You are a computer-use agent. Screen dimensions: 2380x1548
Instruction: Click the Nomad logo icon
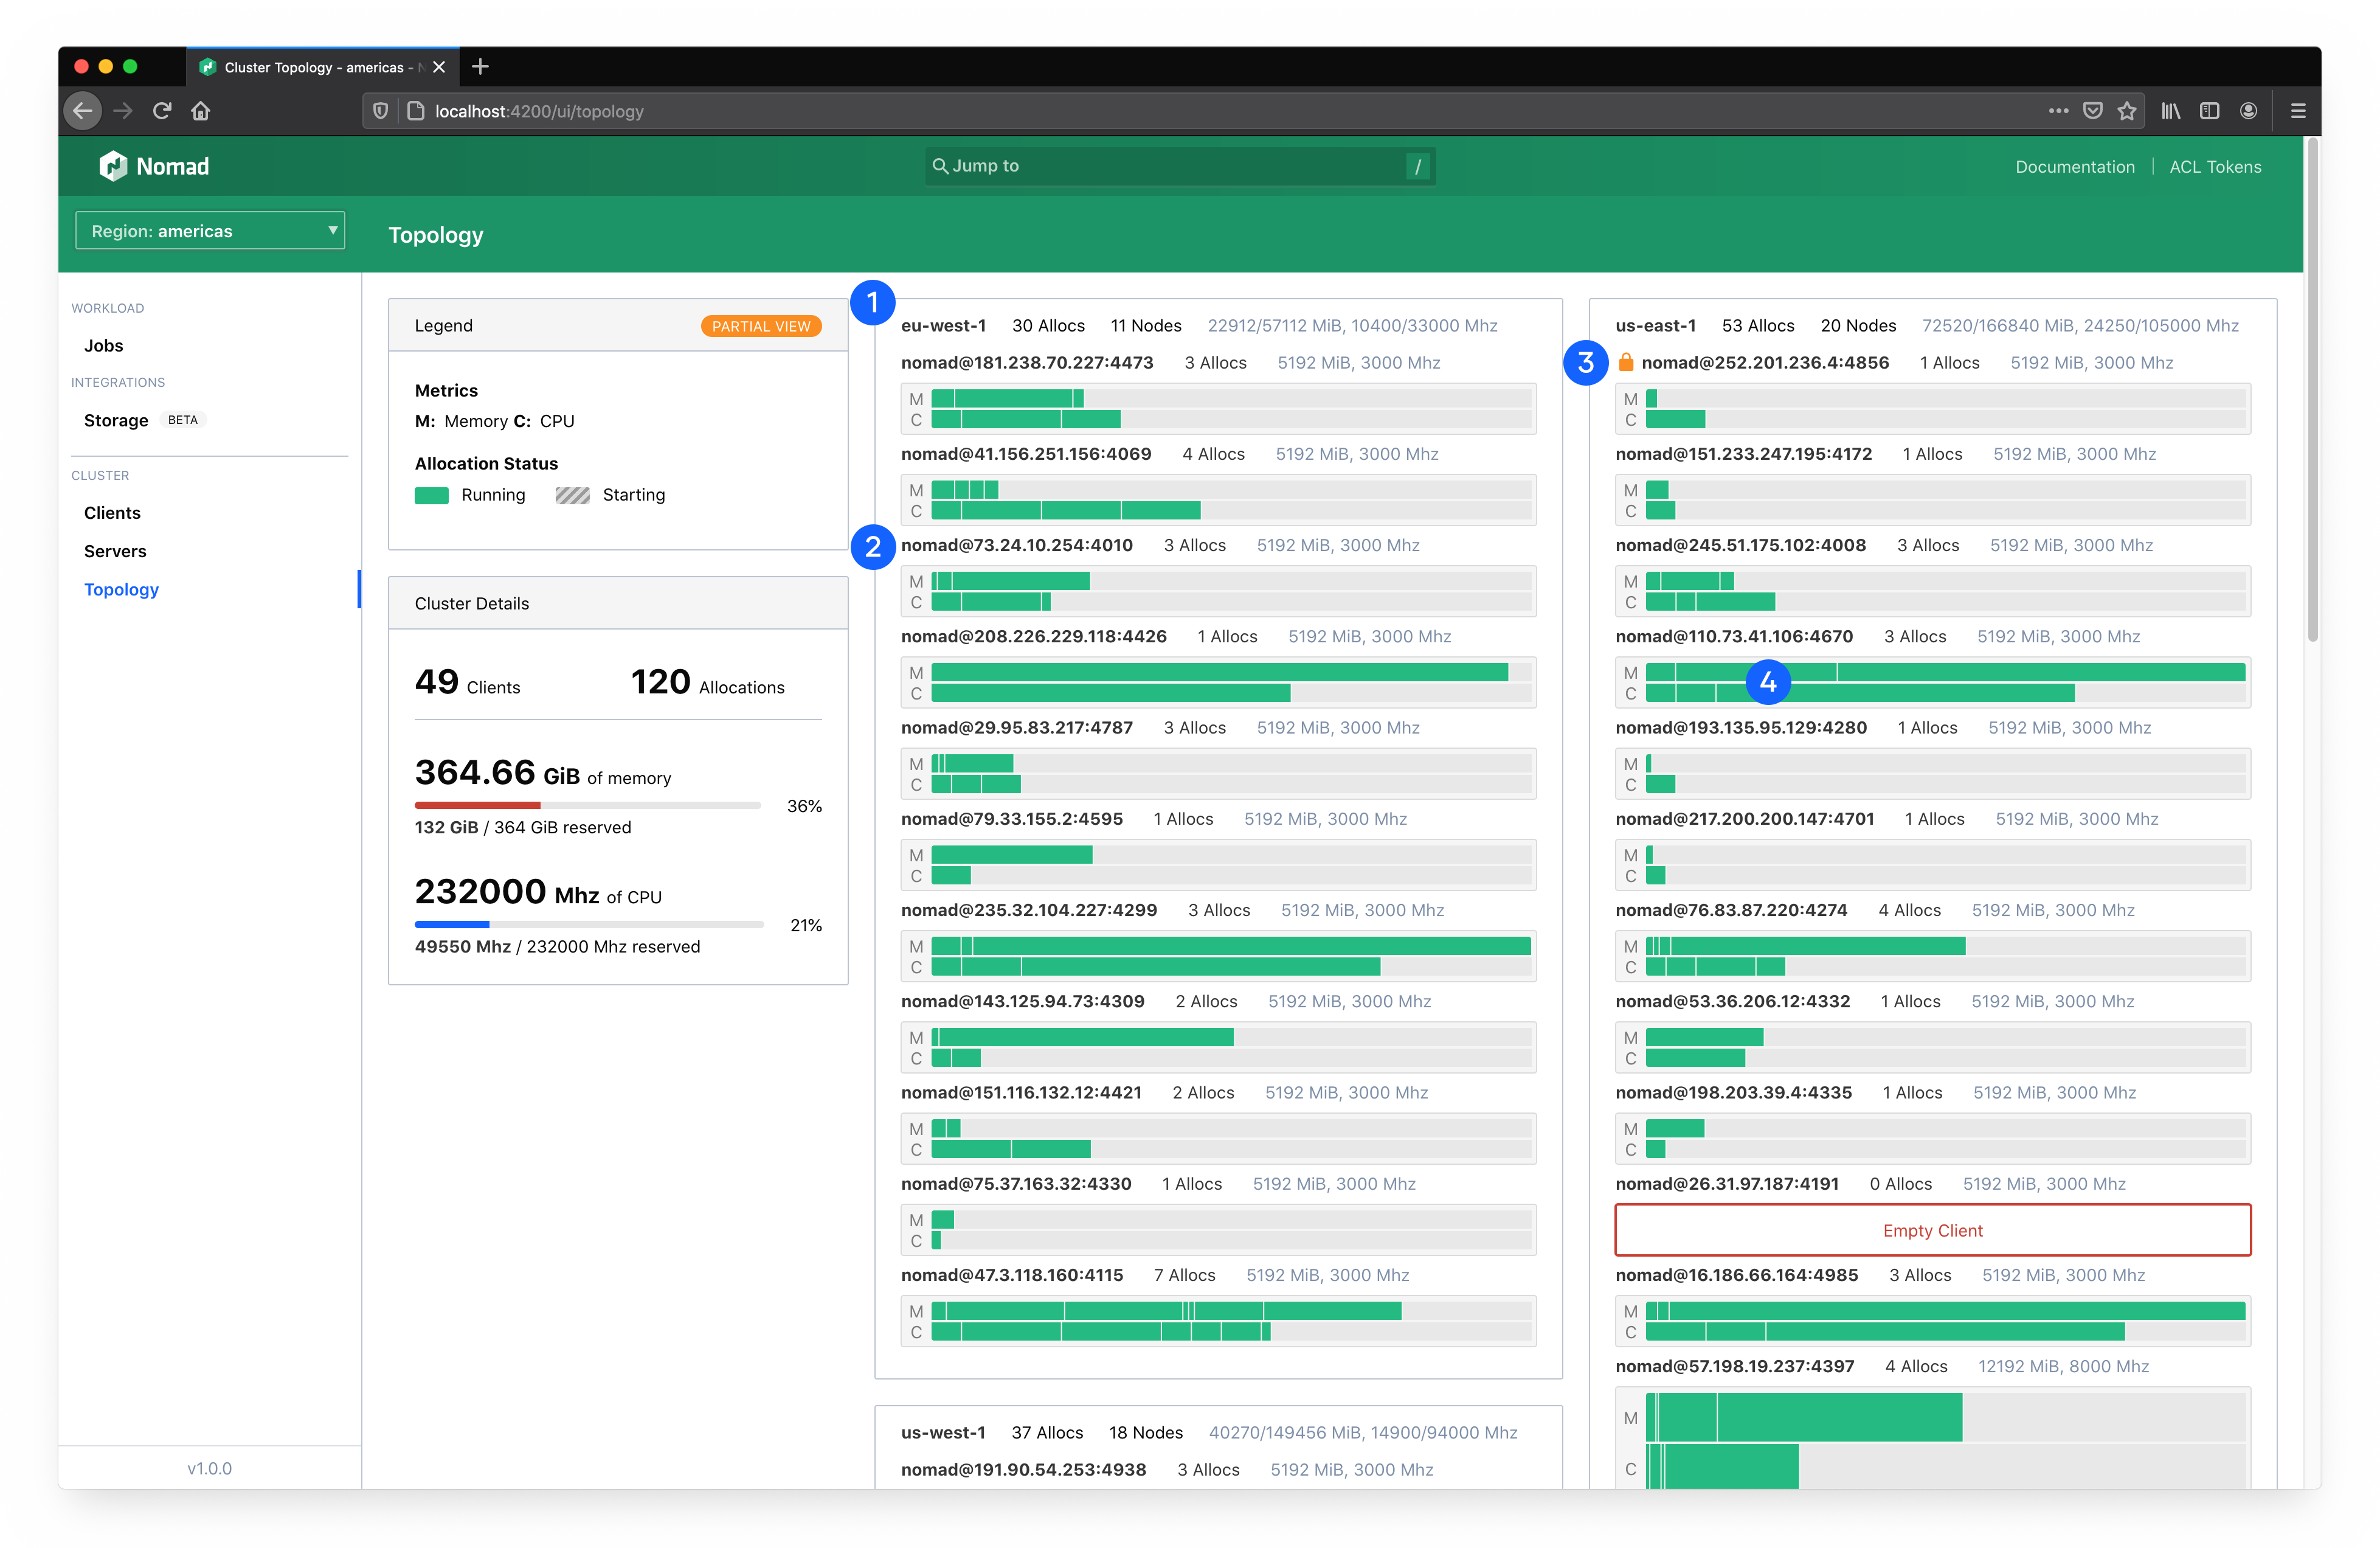tap(113, 166)
